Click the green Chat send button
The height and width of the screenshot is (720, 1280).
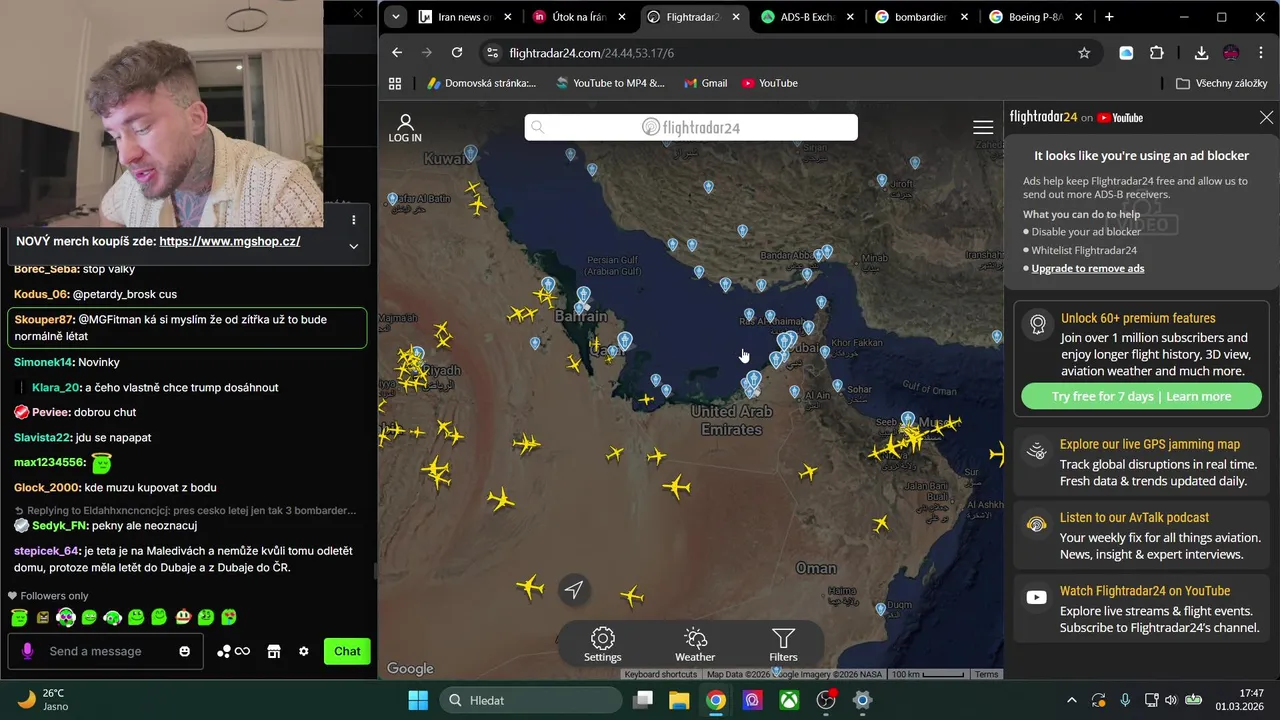(x=347, y=651)
